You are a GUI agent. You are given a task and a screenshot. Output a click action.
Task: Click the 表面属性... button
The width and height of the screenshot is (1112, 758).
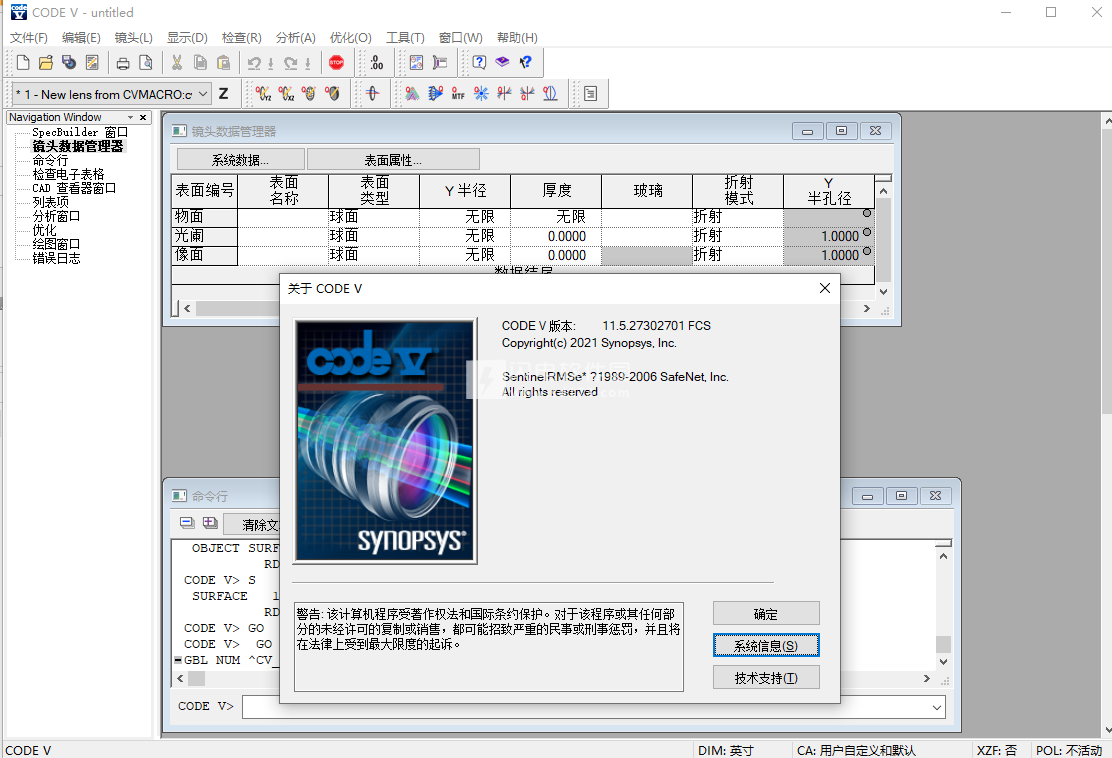click(x=393, y=160)
